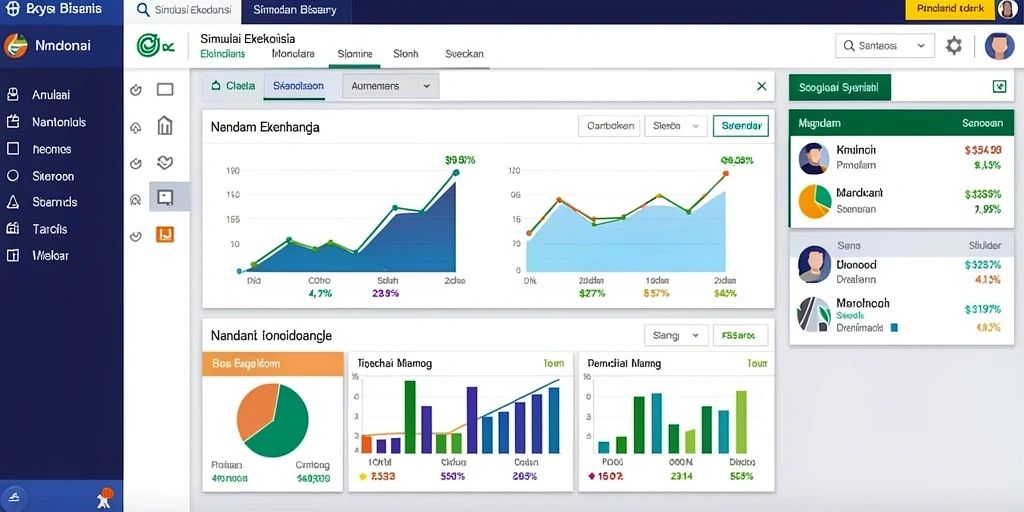The width and height of the screenshot is (1024, 512).
Task: Click the Sxenday button
Action: (x=741, y=126)
